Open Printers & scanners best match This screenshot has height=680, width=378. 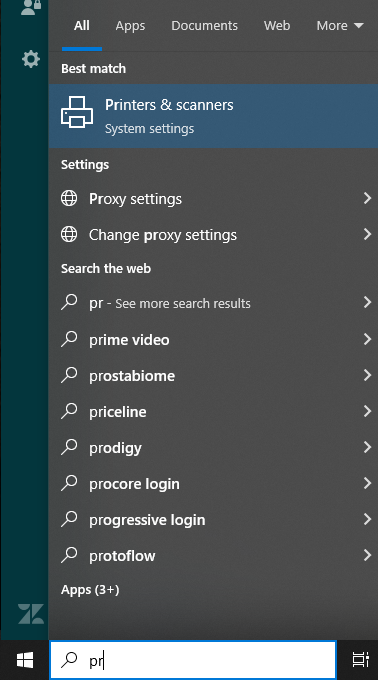coord(213,116)
